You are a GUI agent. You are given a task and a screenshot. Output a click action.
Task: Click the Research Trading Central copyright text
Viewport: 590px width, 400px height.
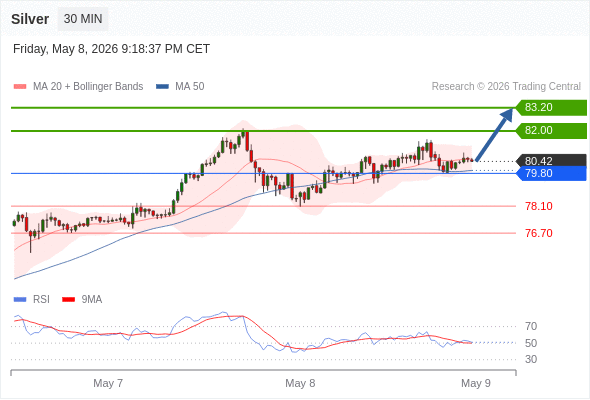point(506,87)
